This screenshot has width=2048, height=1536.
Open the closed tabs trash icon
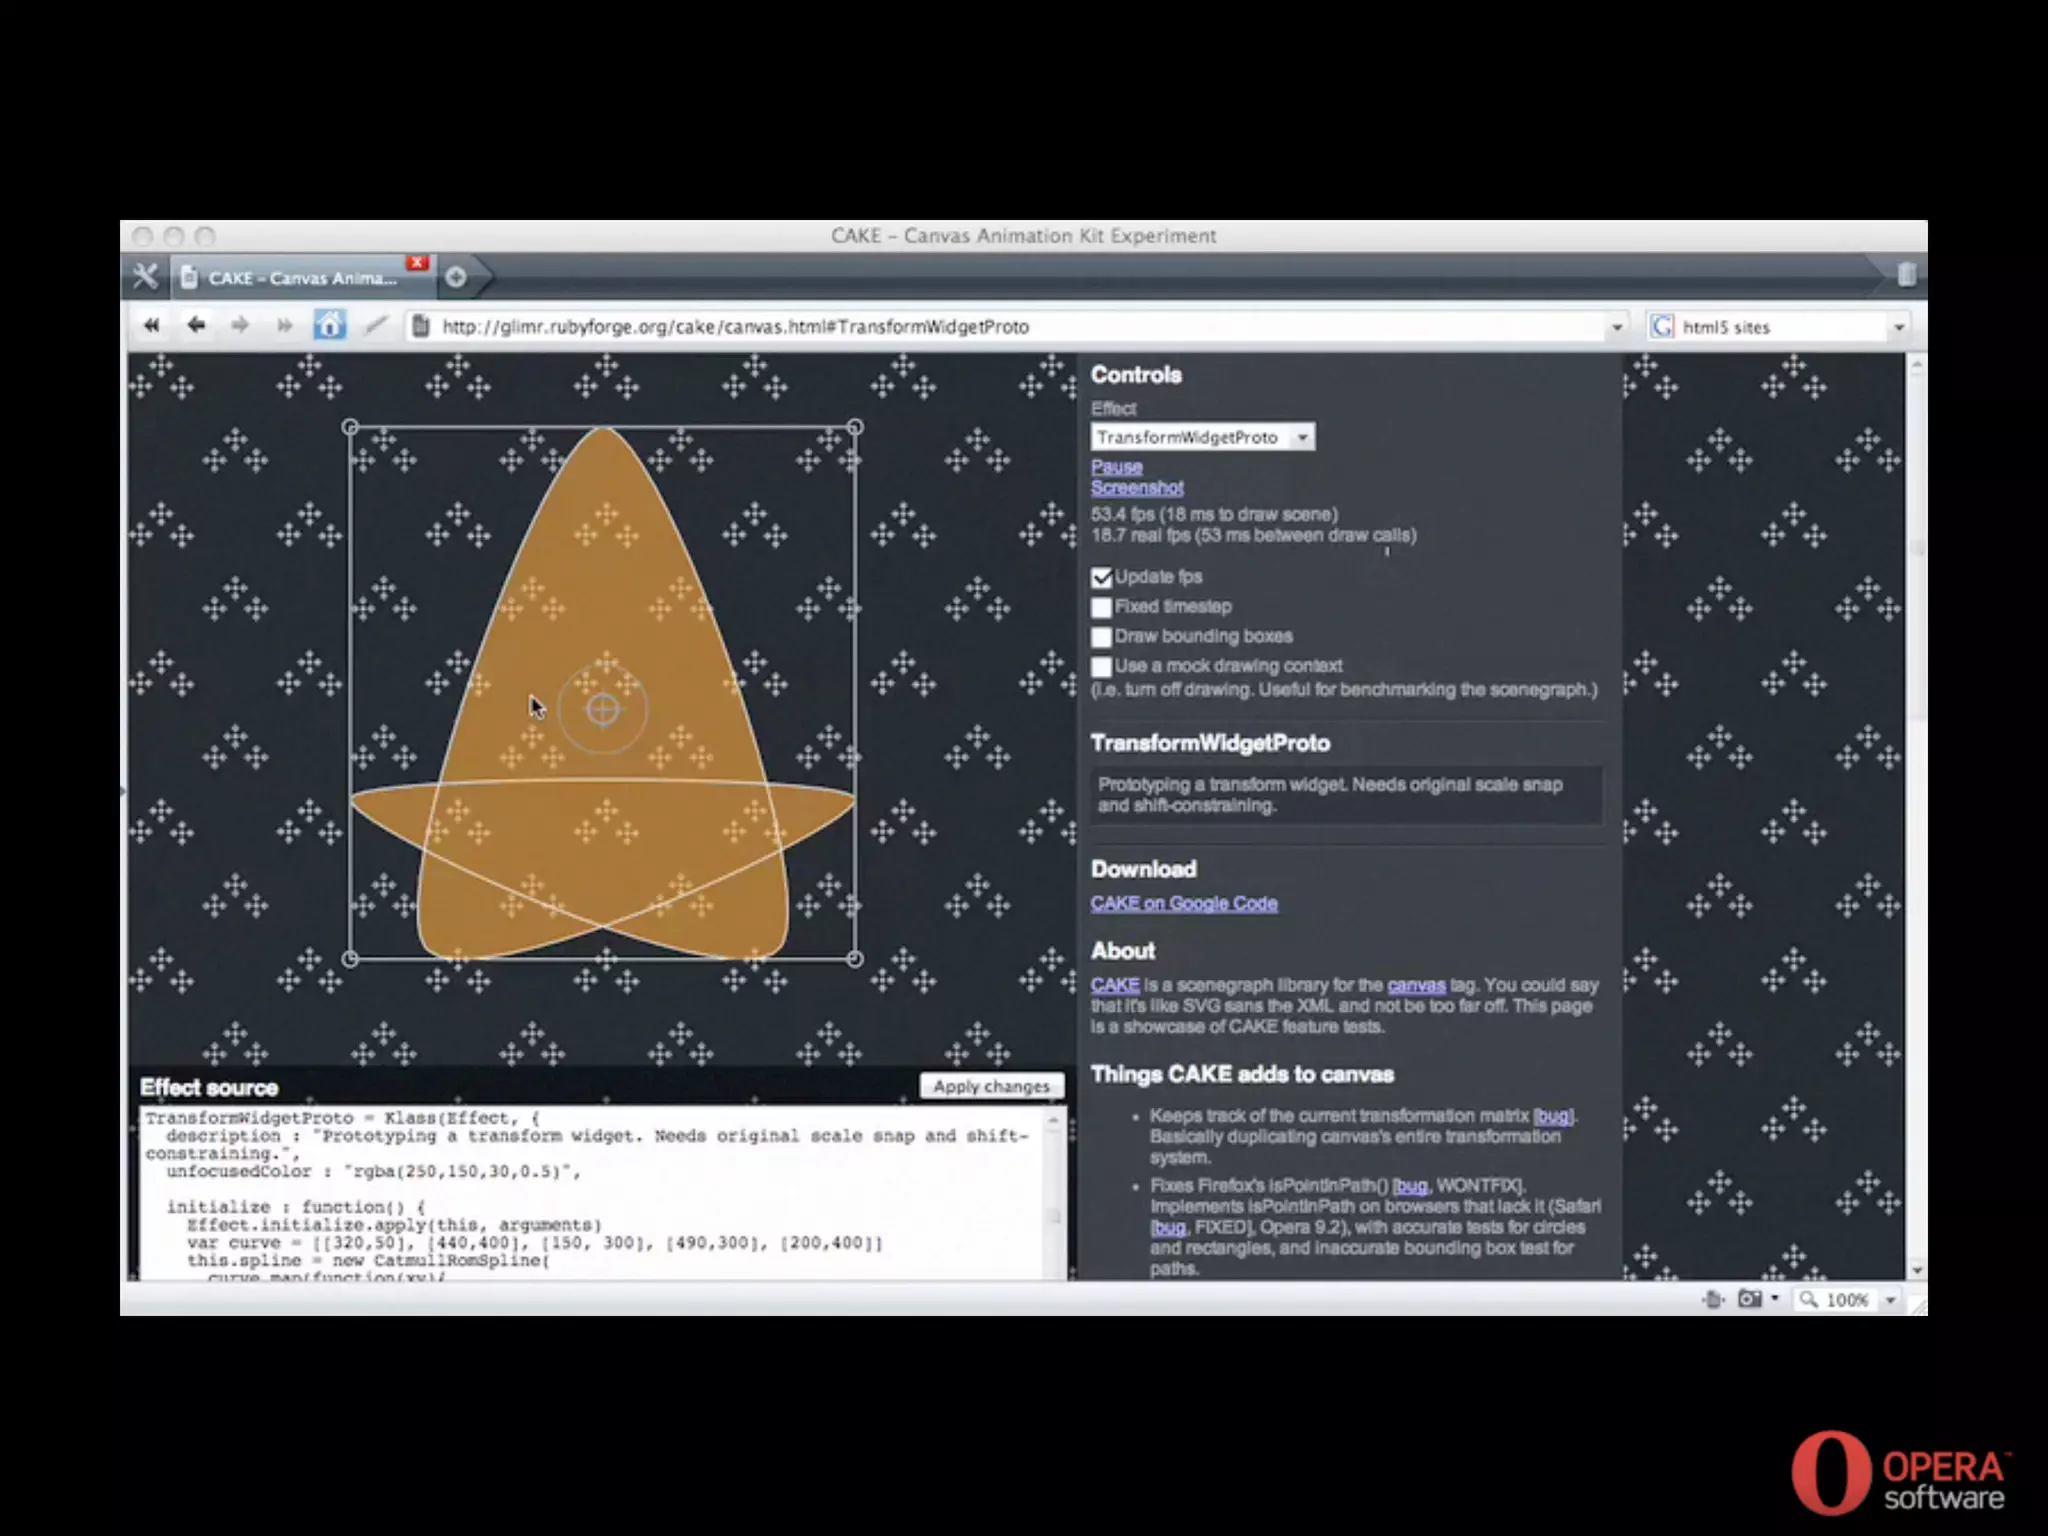coord(1906,275)
